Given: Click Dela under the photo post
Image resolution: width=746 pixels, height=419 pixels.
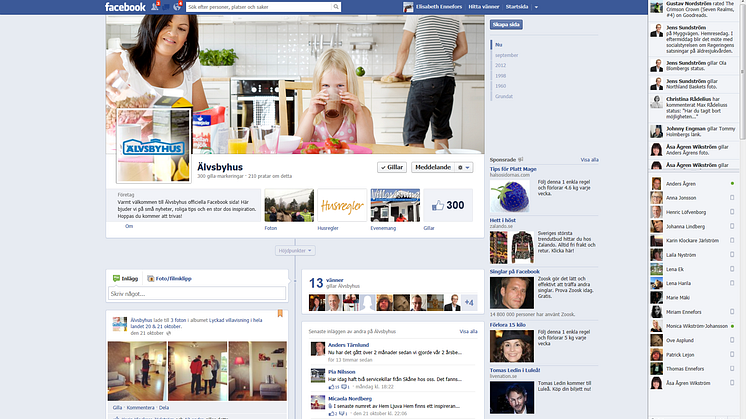Looking at the screenshot, I should pos(164,408).
